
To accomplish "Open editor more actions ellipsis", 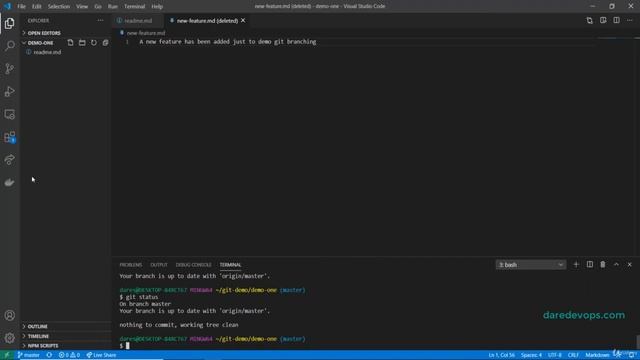I will pos(630,20).
